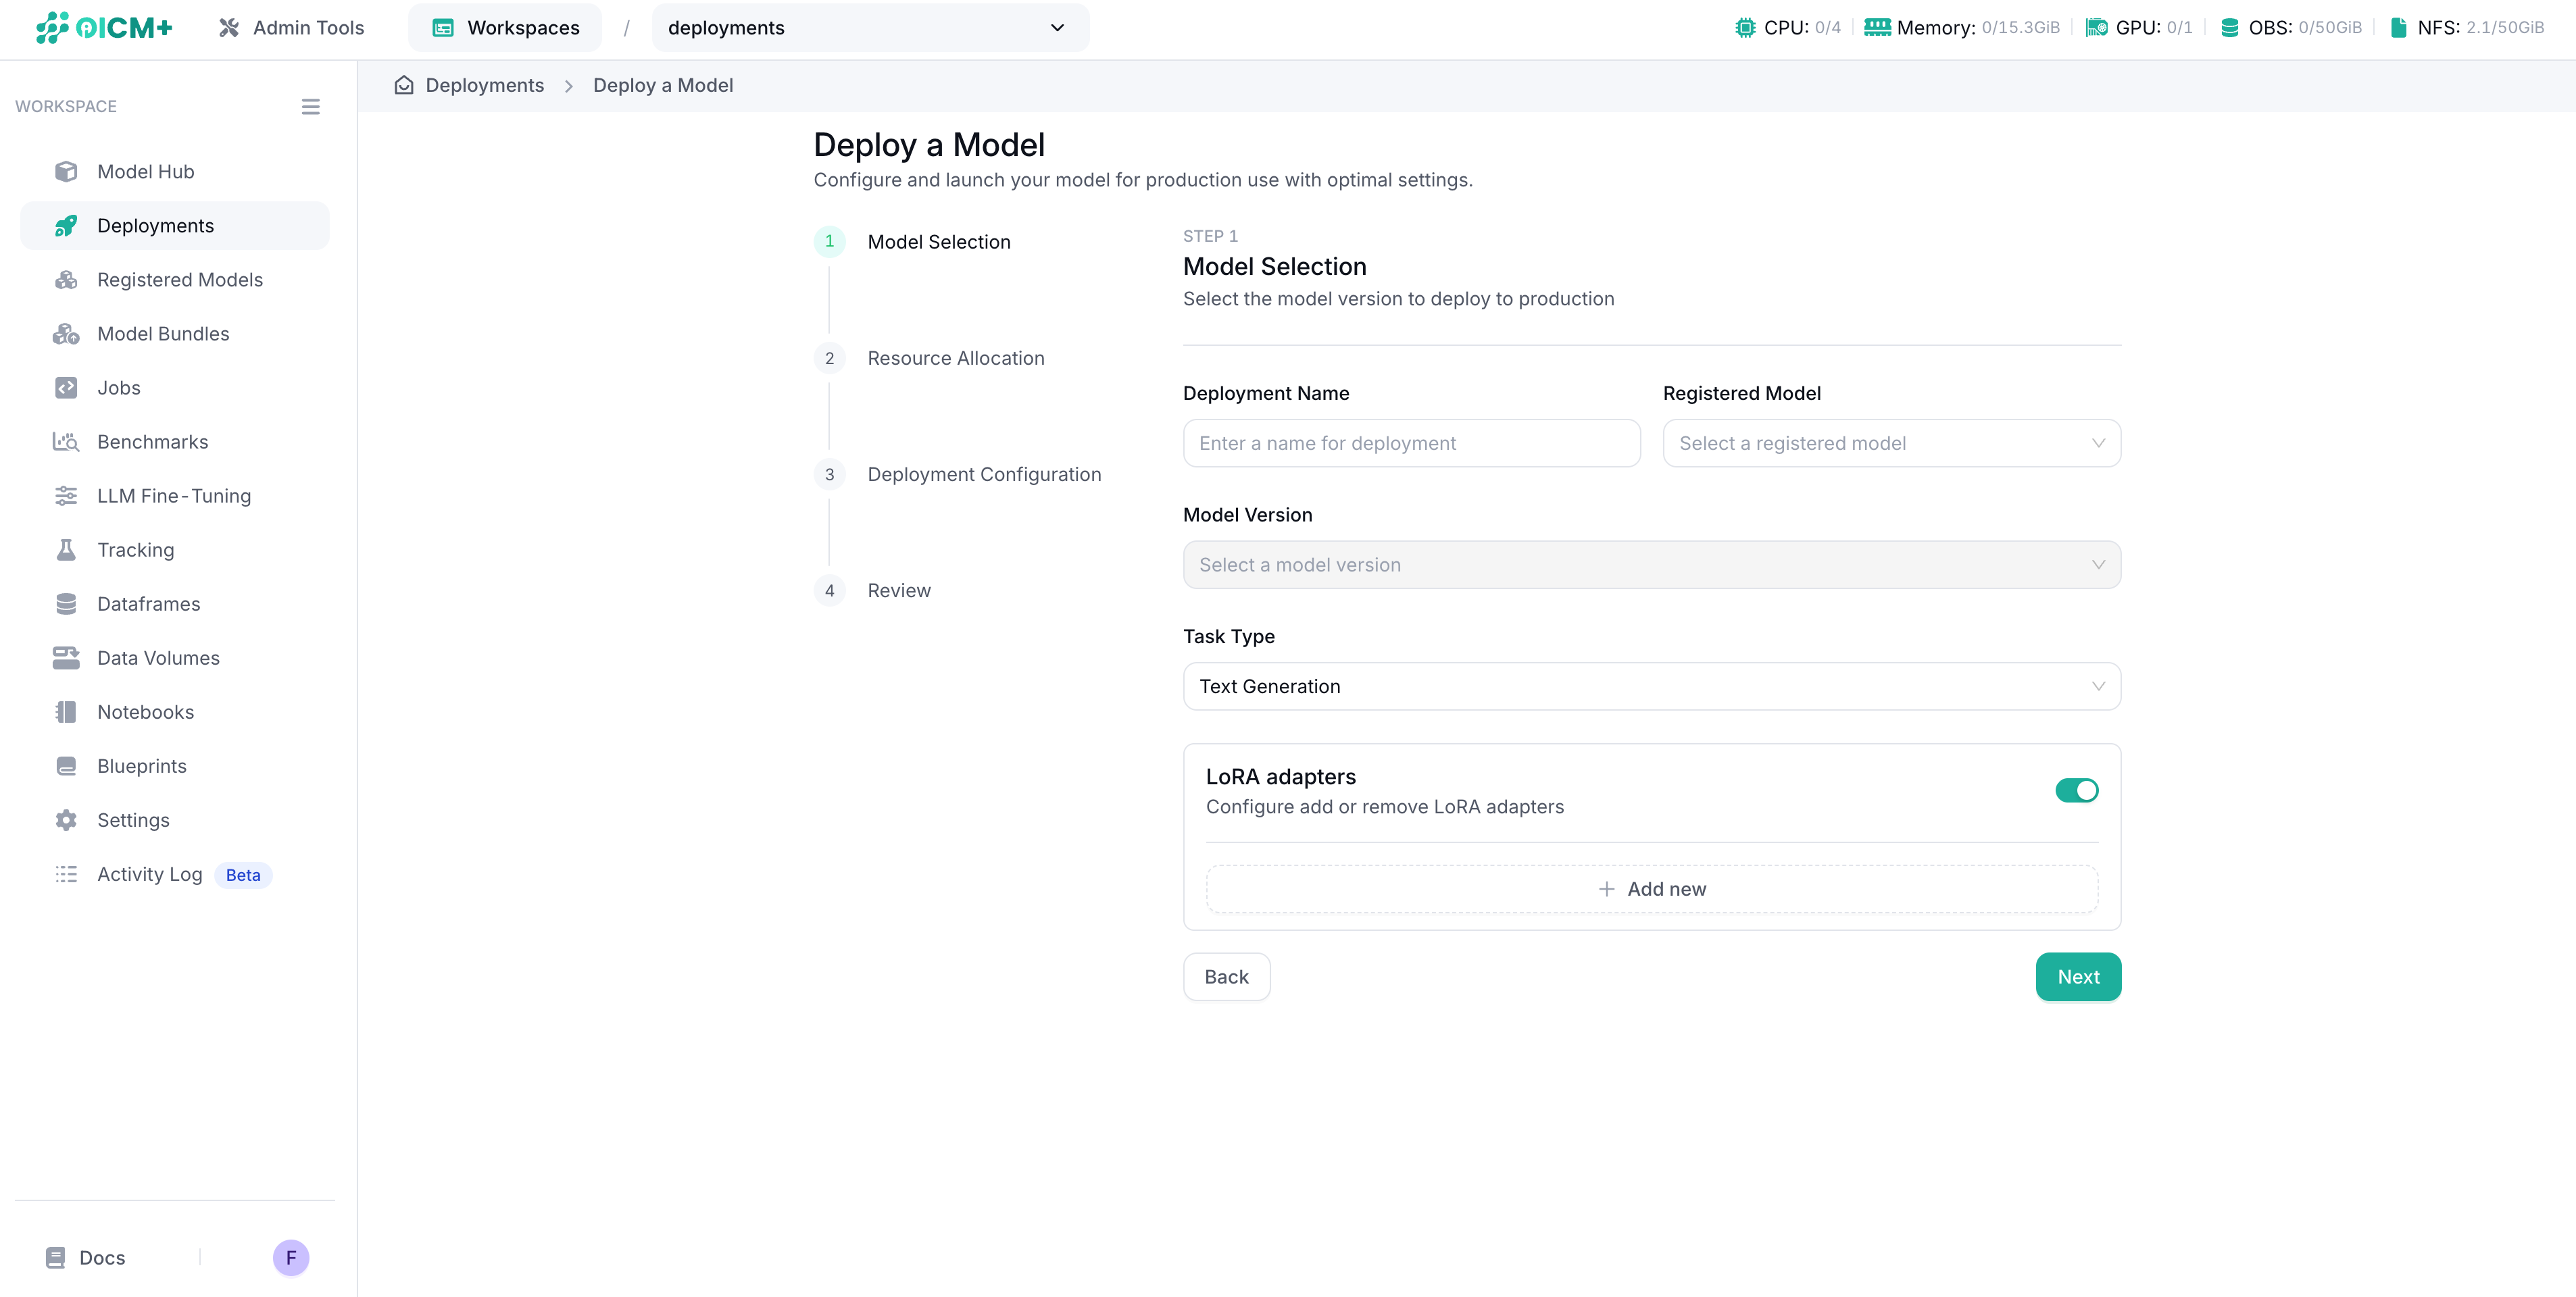Click the Model Hub cube icon
Image resolution: width=2576 pixels, height=1297 pixels.
66,171
